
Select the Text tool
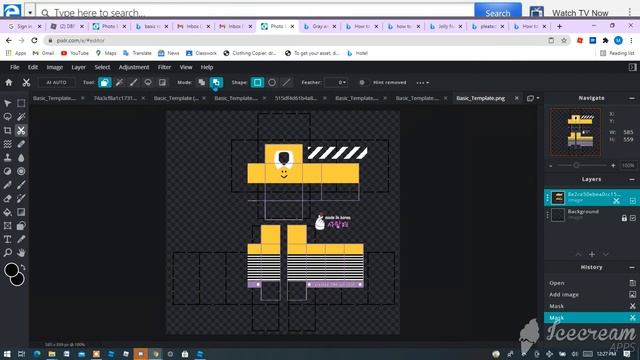click(7, 239)
